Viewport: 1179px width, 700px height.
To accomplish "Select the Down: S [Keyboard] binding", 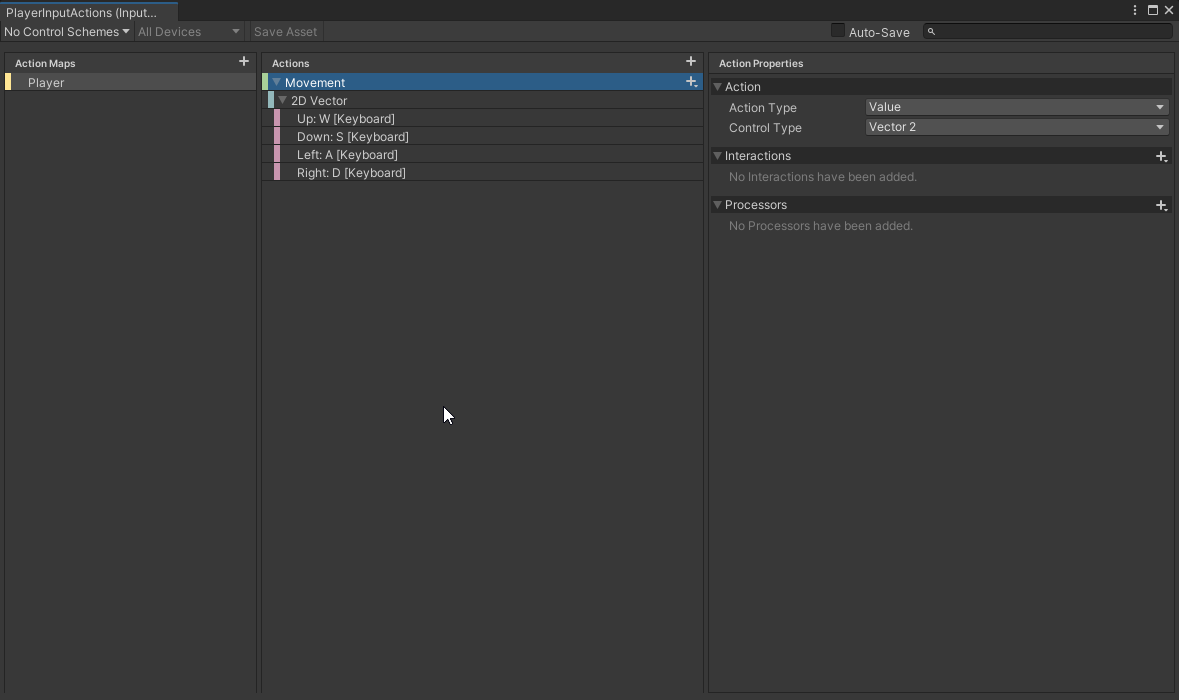I will pos(482,136).
